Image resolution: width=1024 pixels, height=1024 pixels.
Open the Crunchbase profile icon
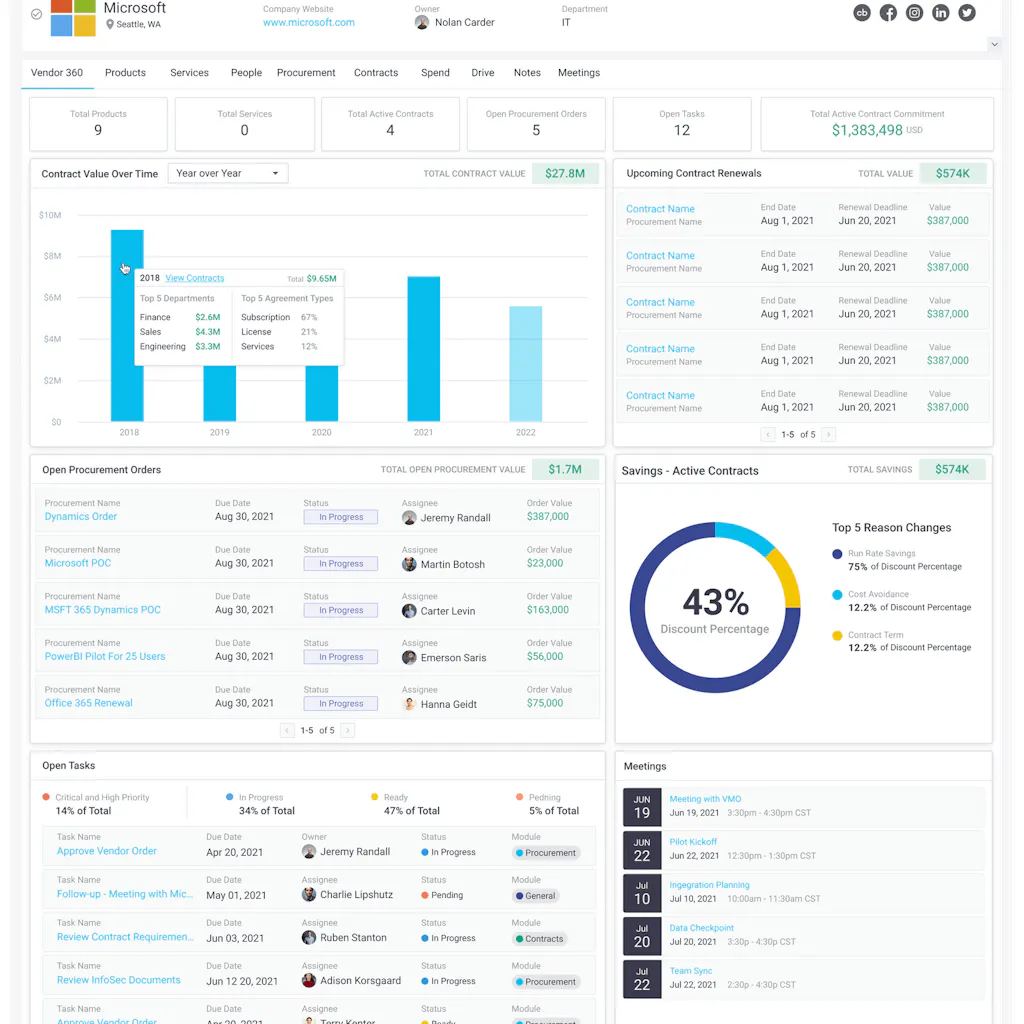coord(862,13)
